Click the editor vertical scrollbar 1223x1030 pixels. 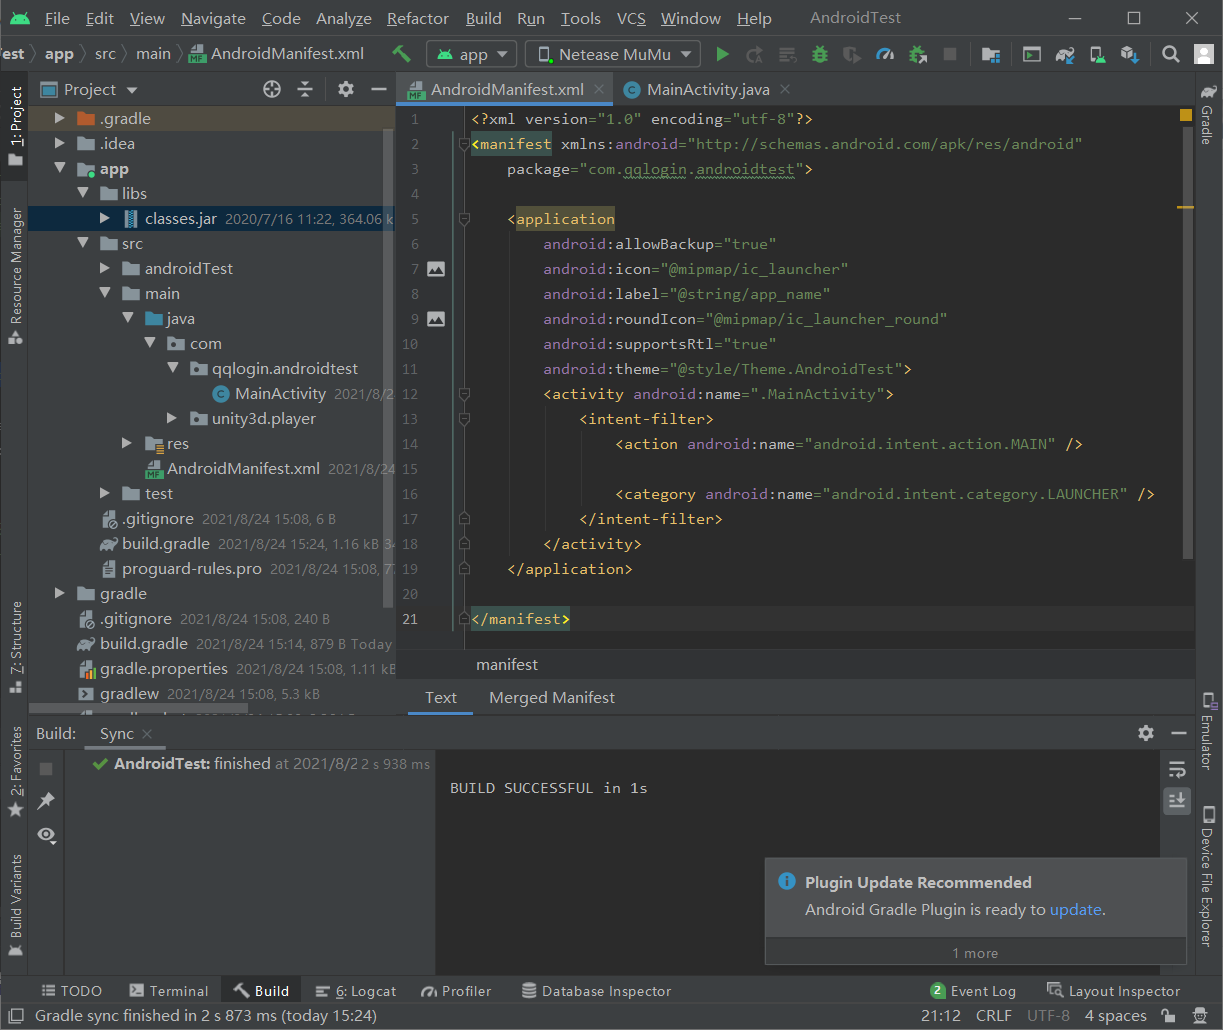(x=1187, y=350)
